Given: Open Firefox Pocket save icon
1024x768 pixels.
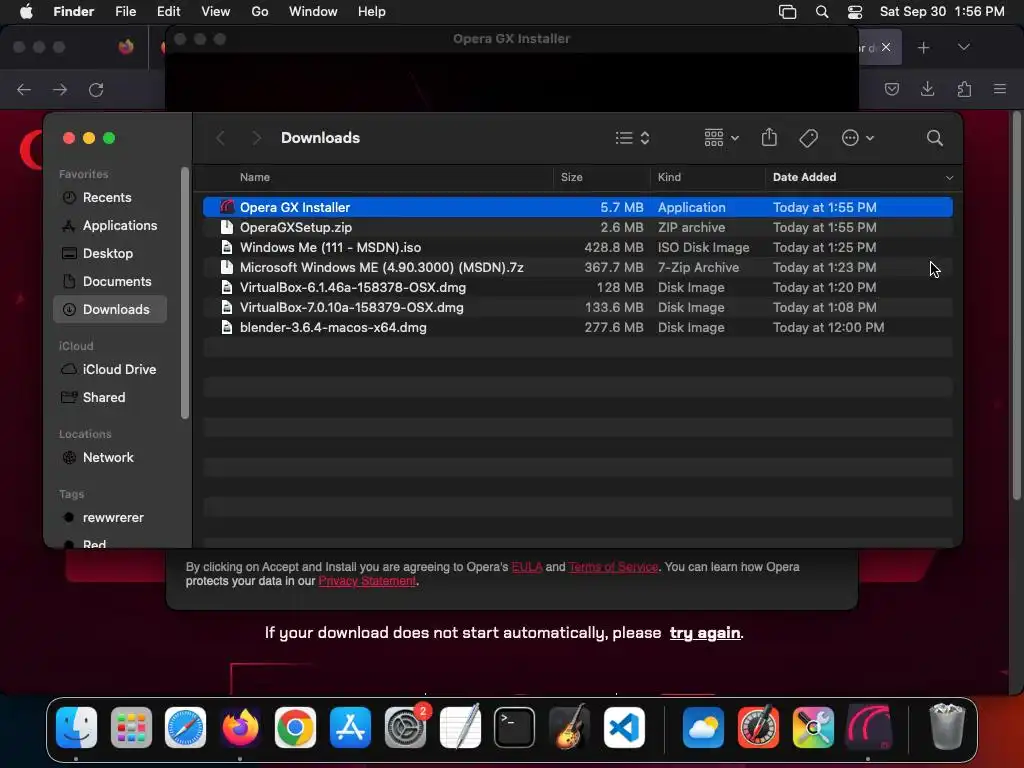Looking at the screenshot, I should pyautogui.click(x=891, y=89).
